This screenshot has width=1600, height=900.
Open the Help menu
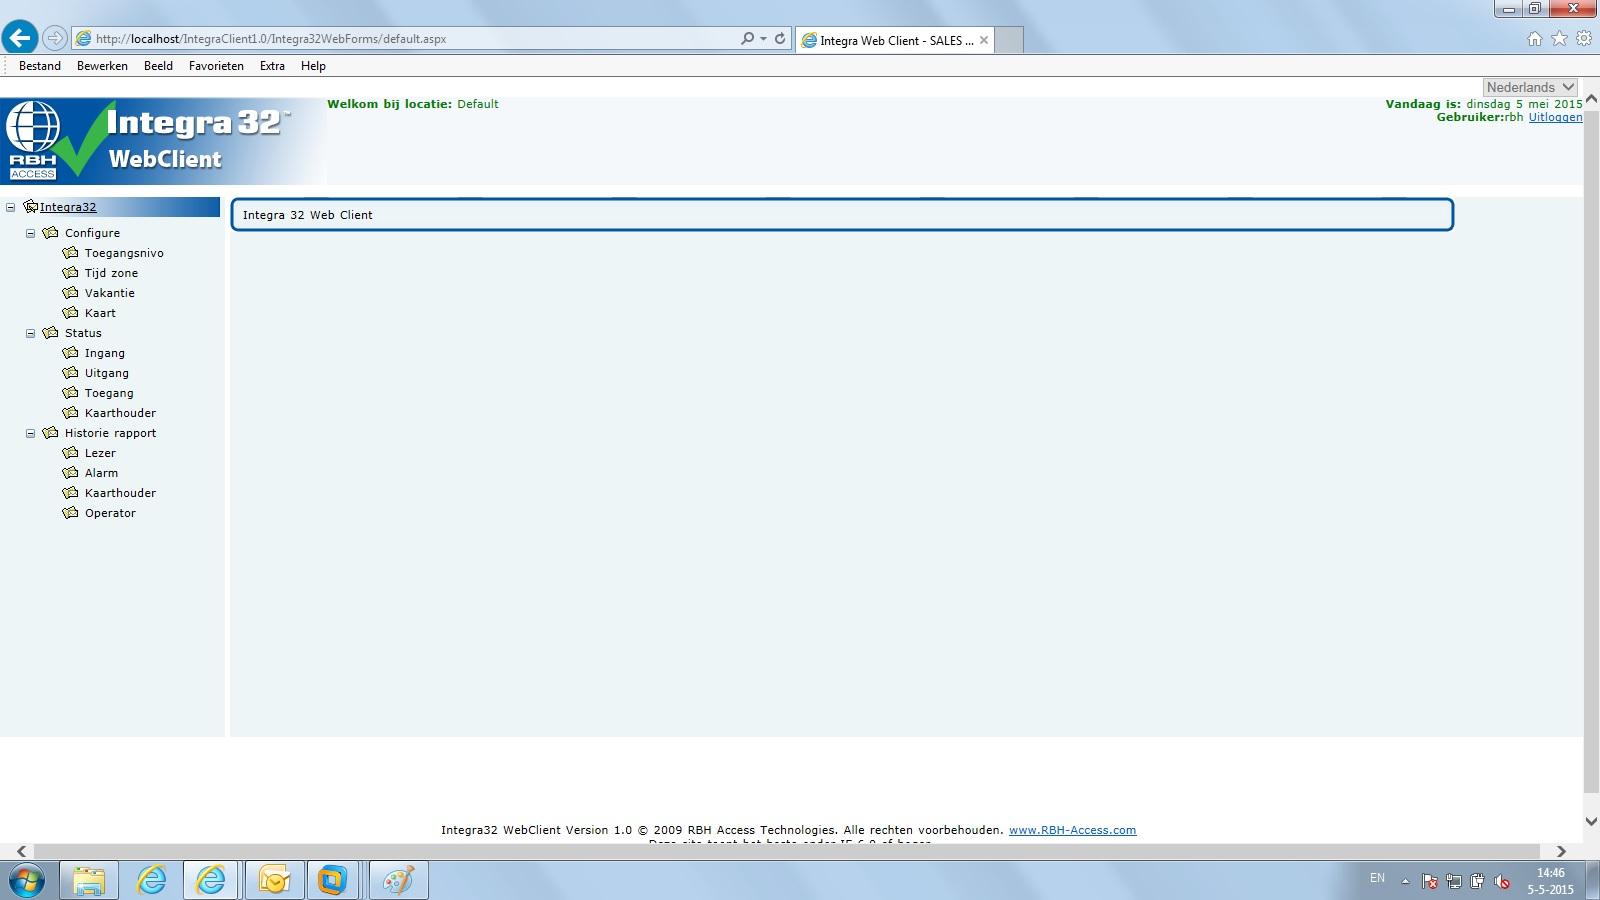coord(313,66)
